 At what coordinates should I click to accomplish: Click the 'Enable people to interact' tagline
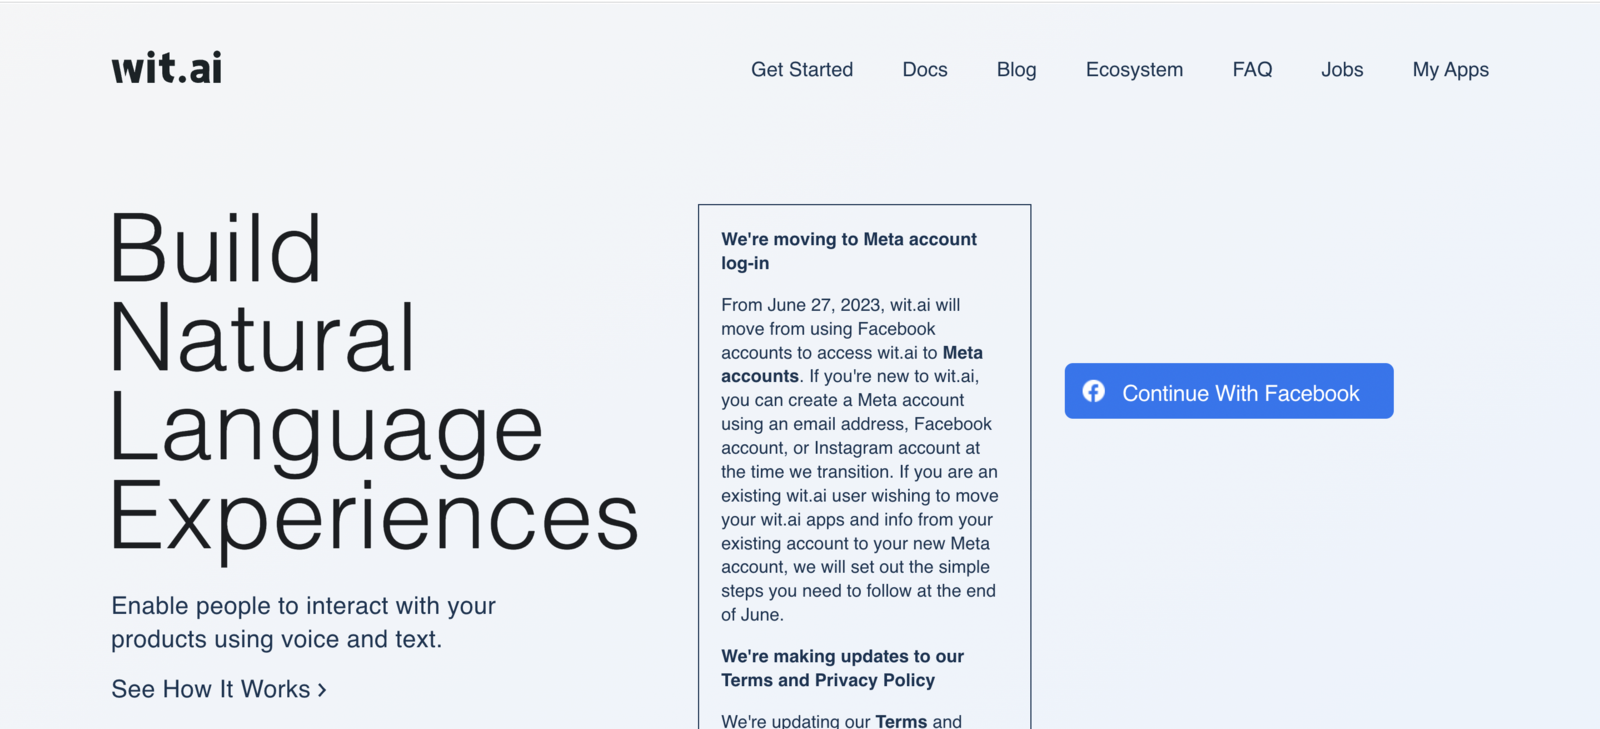pyautogui.click(x=303, y=622)
